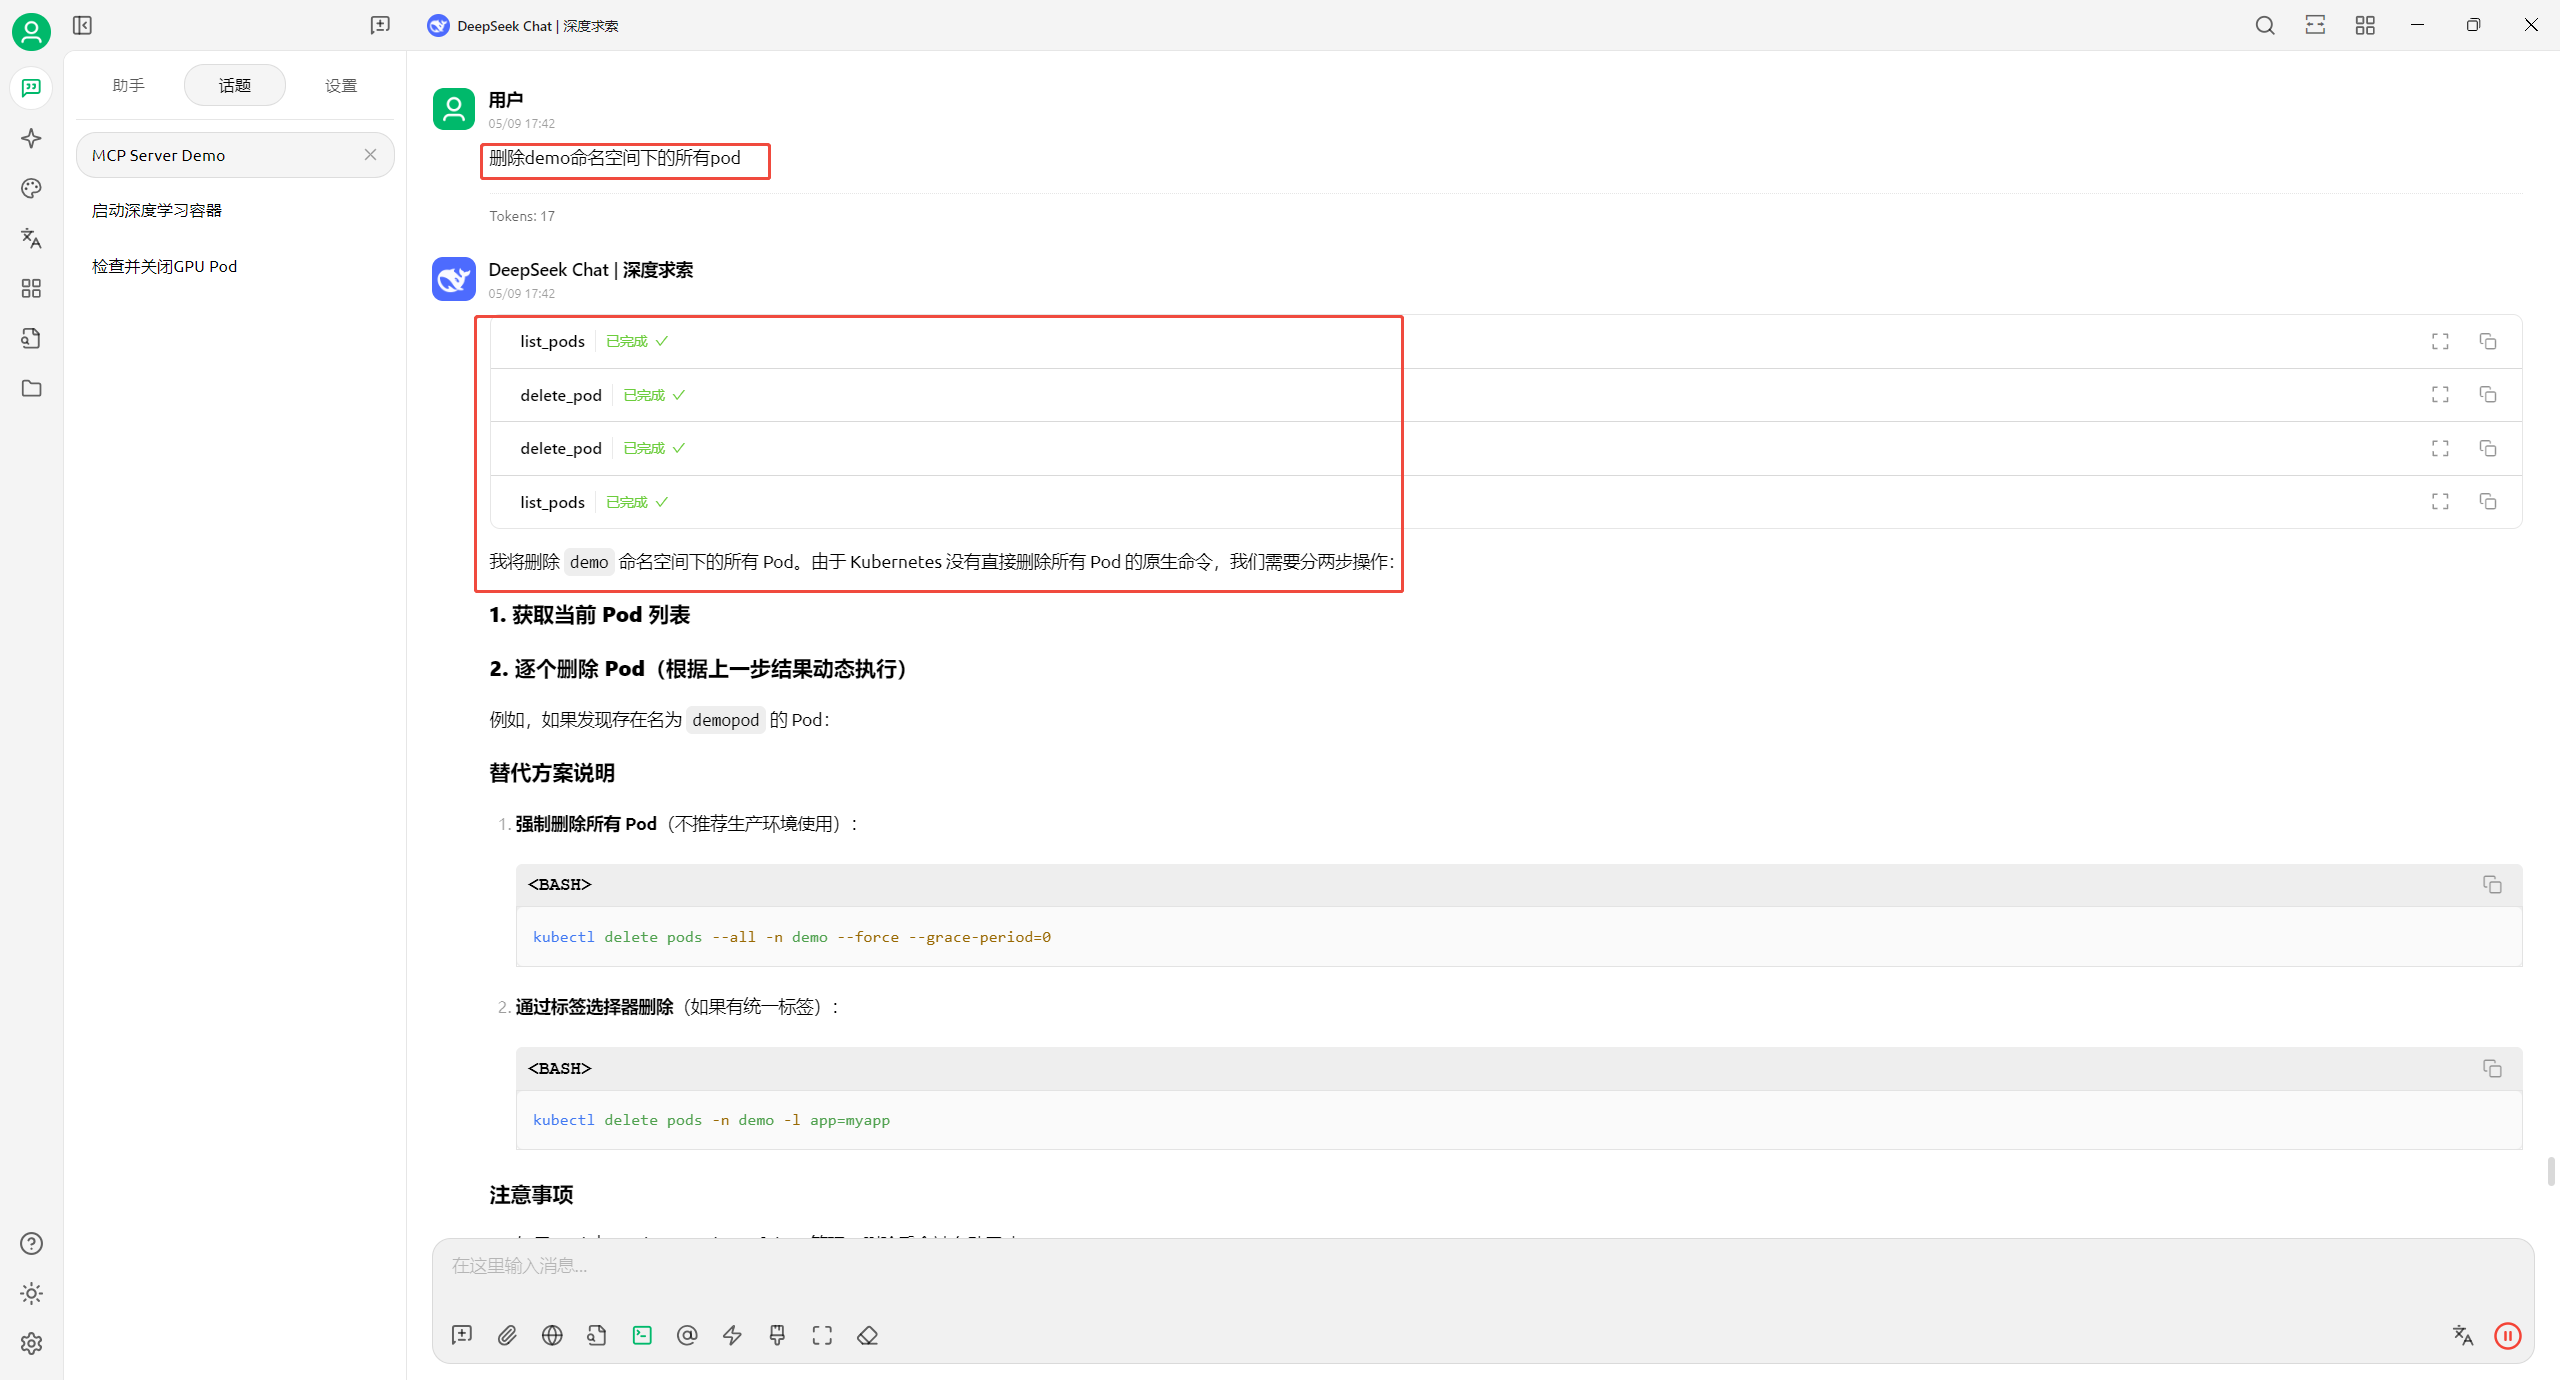Pause generation with red pause button
The image size is (2560, 1380).
(2507, 1335)
